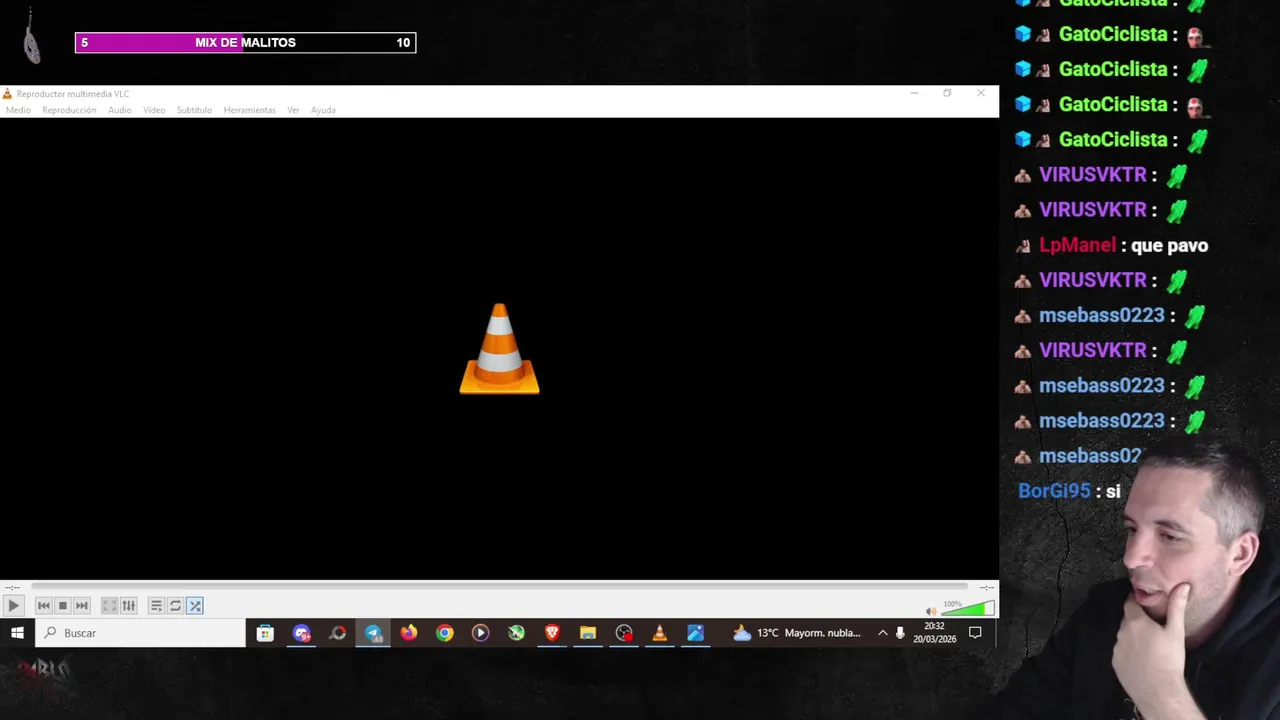The height and width of the screenshot is (720, 1280).
Task: Open the Reproducción menu
Action: 69,110
